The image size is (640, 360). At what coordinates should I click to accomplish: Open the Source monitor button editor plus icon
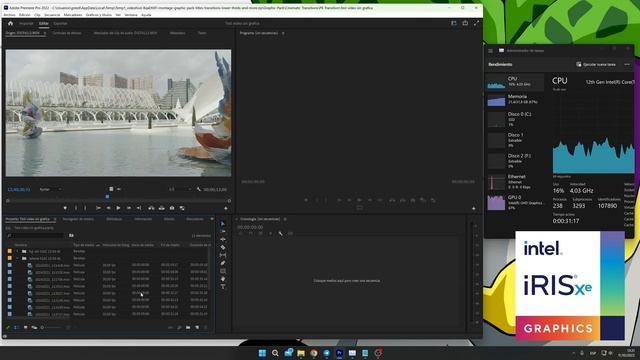pyautogui.click(x=226, y=209)
